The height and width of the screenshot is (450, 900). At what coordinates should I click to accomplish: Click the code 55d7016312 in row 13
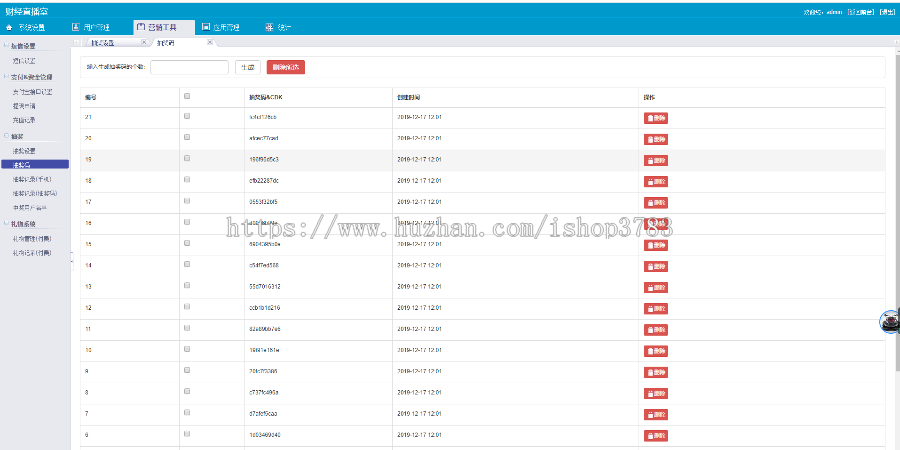265,286
